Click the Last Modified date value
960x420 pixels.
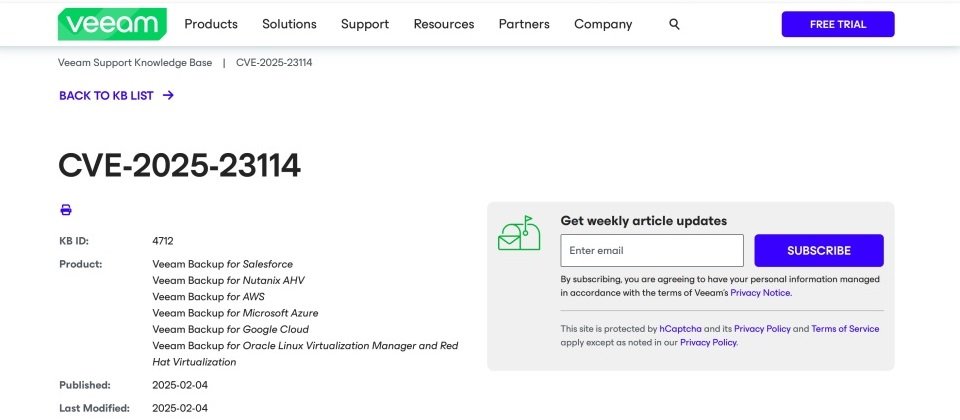tap(180, 408)
